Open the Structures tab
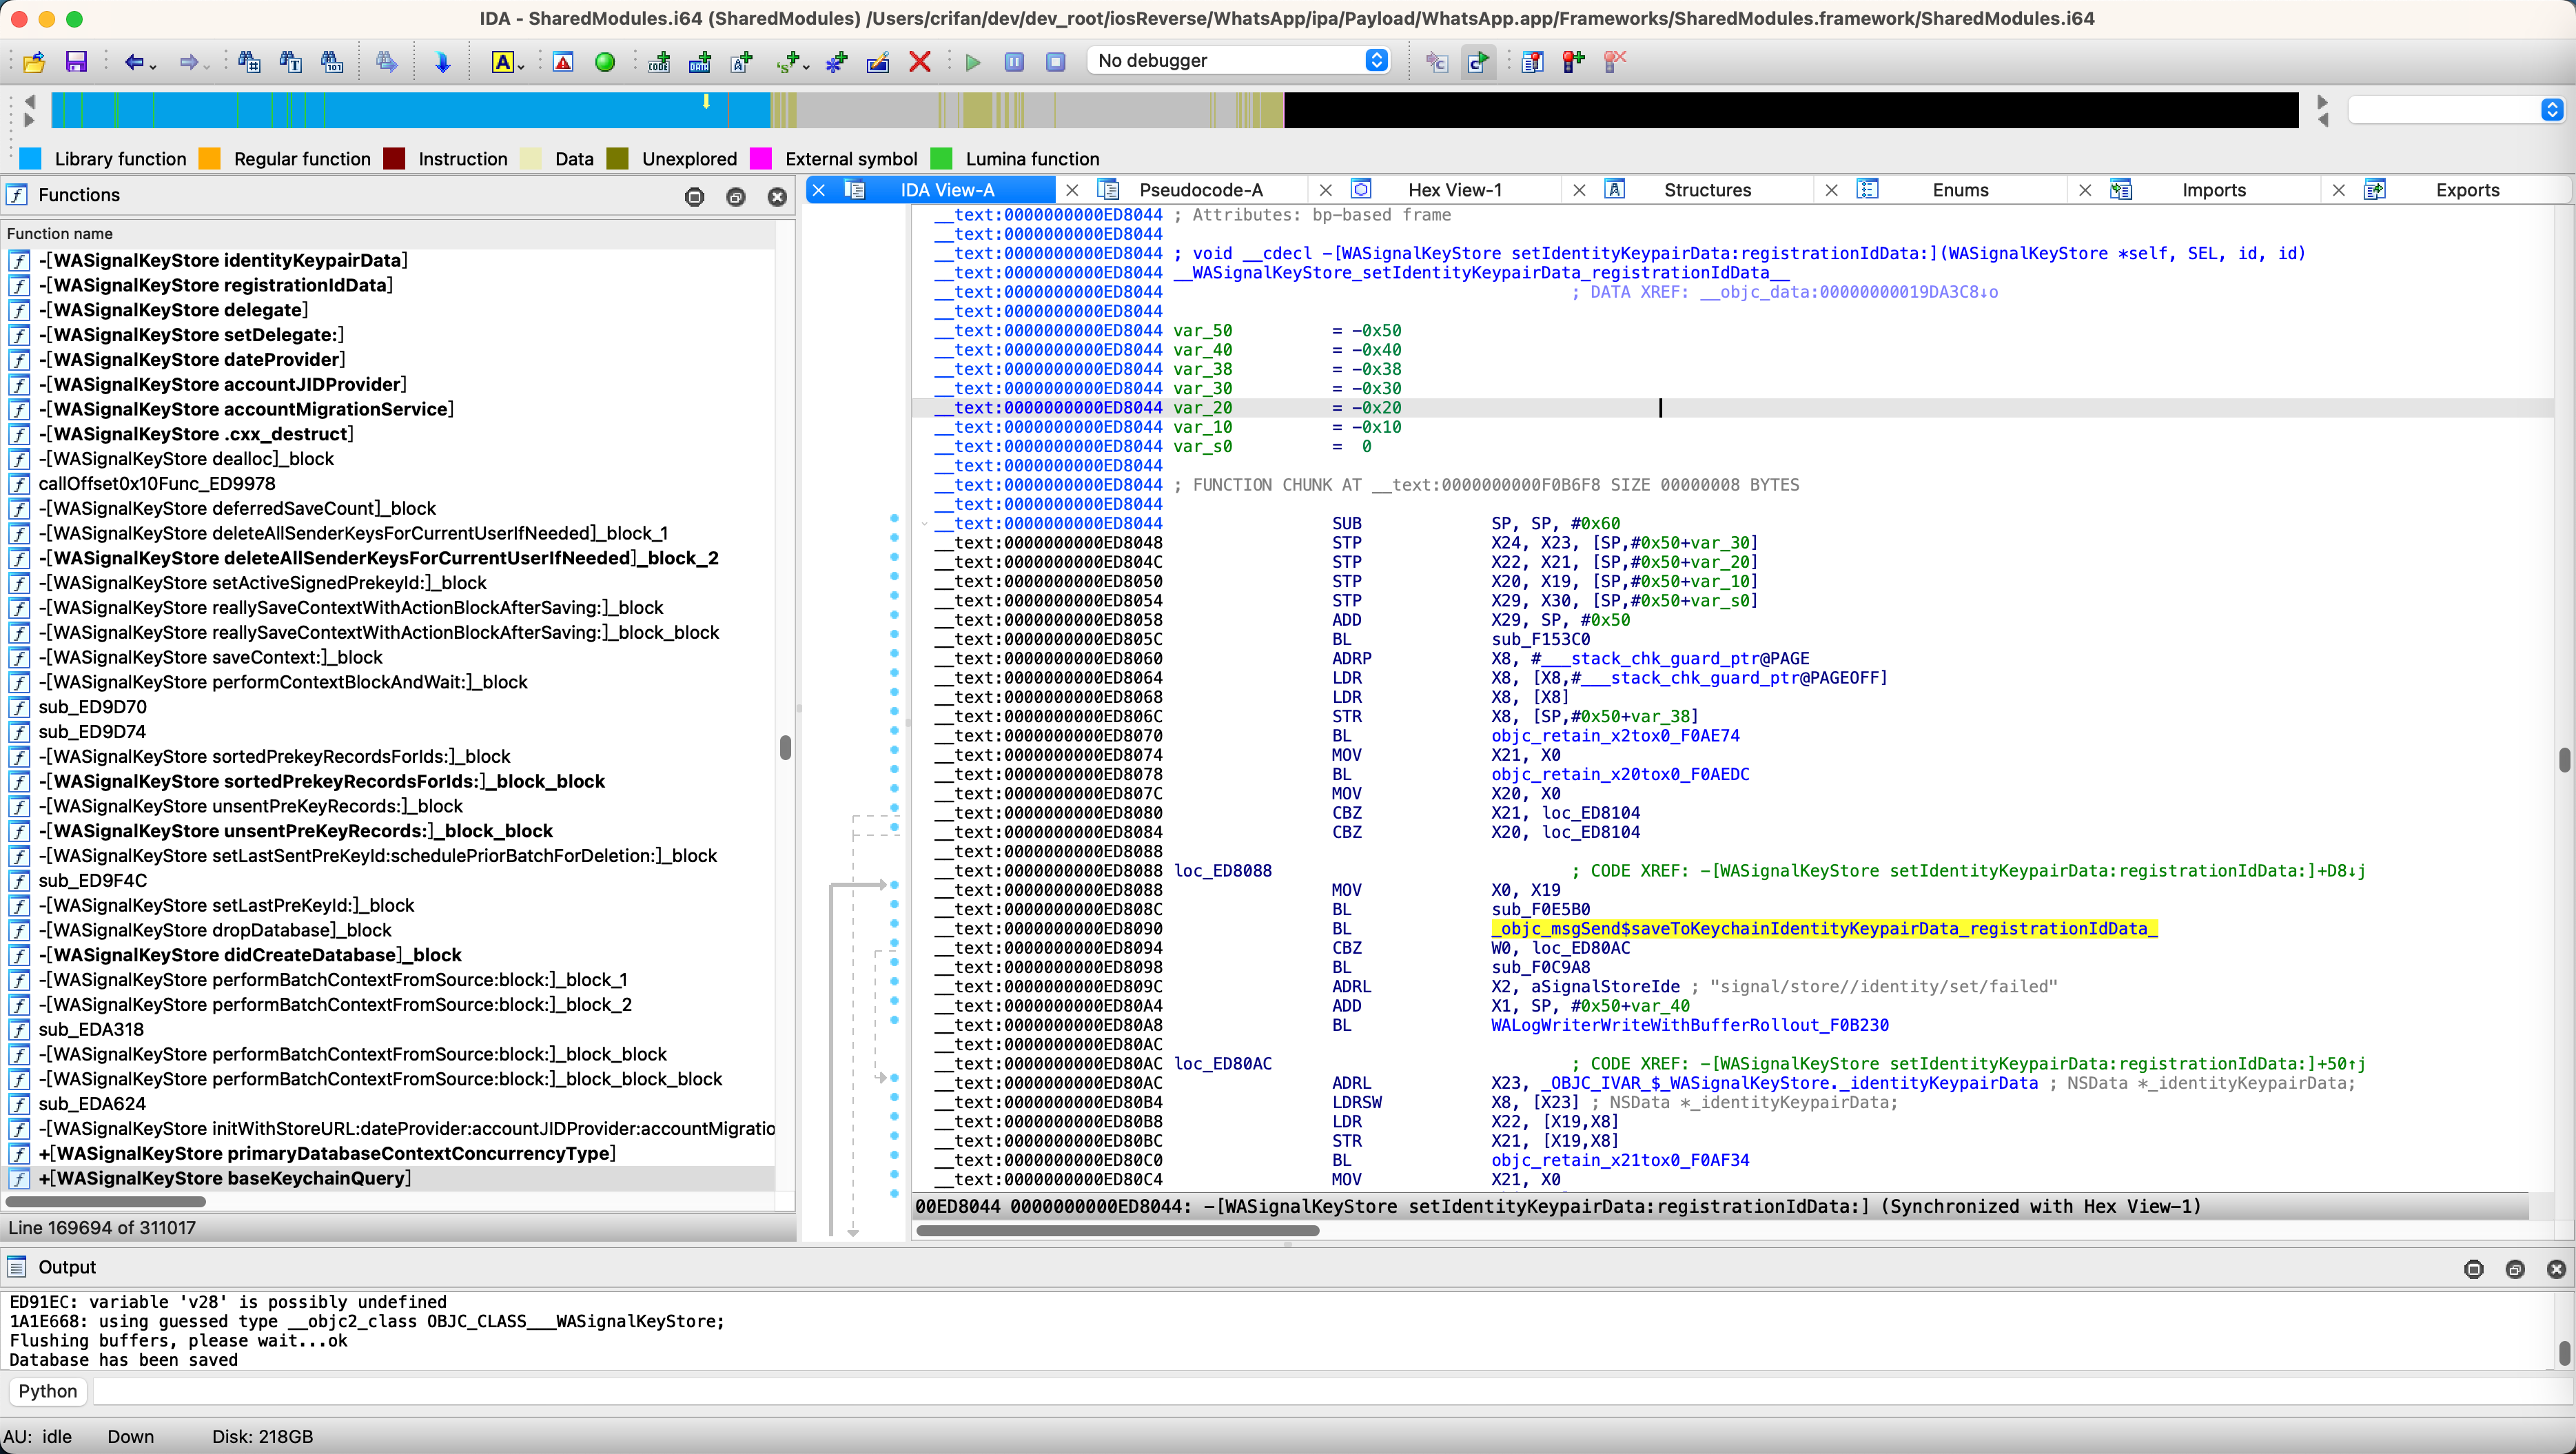The height and width of the screenshot is (1454, 2576). coord(1707,190)
